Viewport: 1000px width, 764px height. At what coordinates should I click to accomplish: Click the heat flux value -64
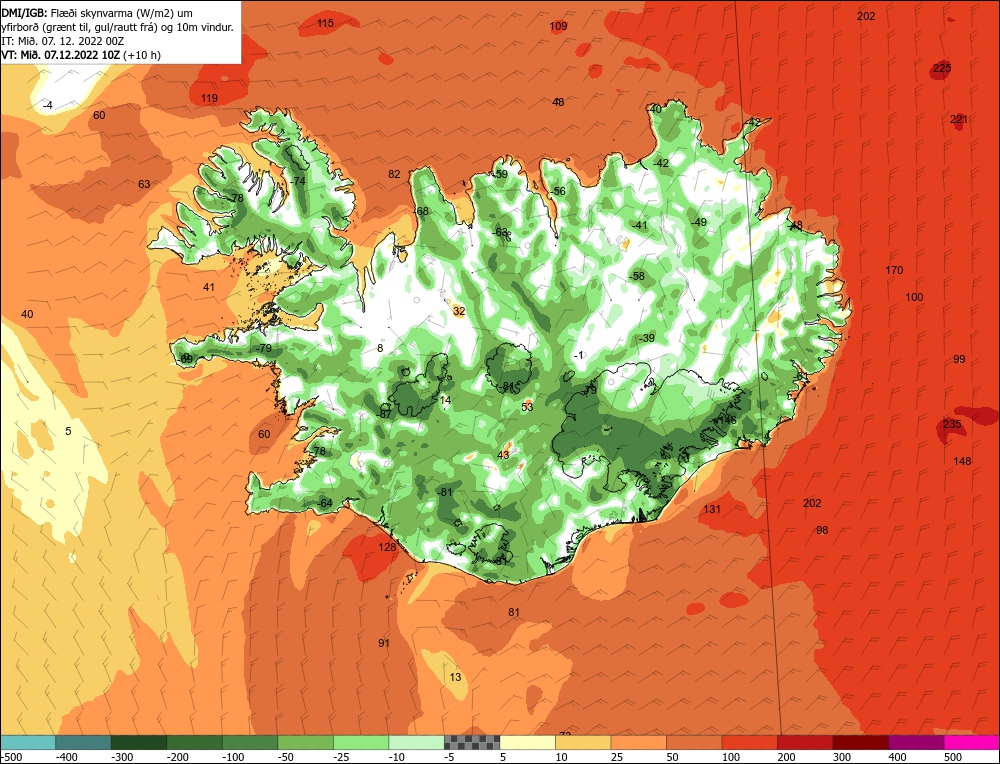coord(325,503)
